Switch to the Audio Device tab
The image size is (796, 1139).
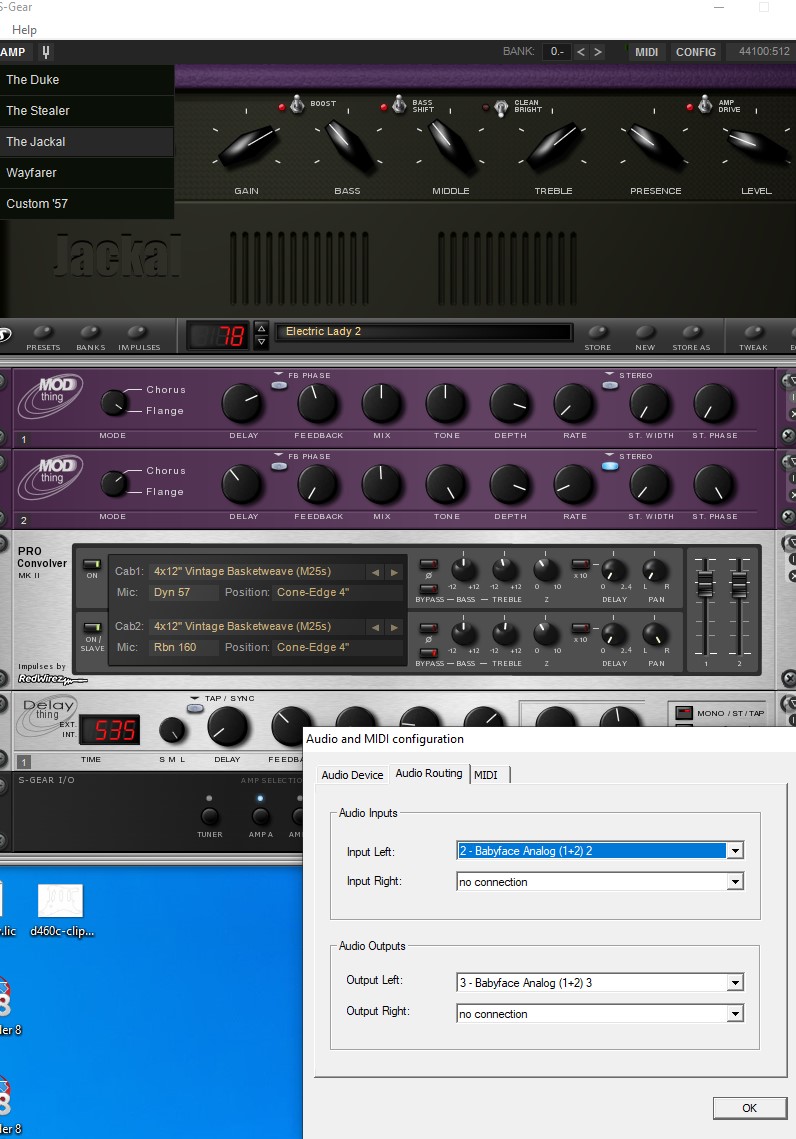[352, 775]
